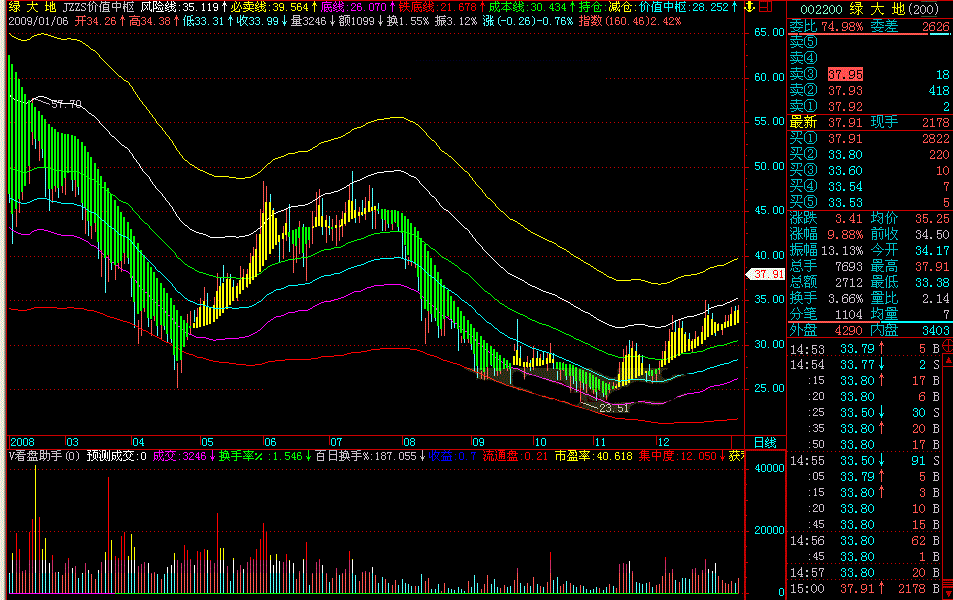953x600 pixels.
Task: Click the 买④ bid row at 33.54
Action: [869, 186]
